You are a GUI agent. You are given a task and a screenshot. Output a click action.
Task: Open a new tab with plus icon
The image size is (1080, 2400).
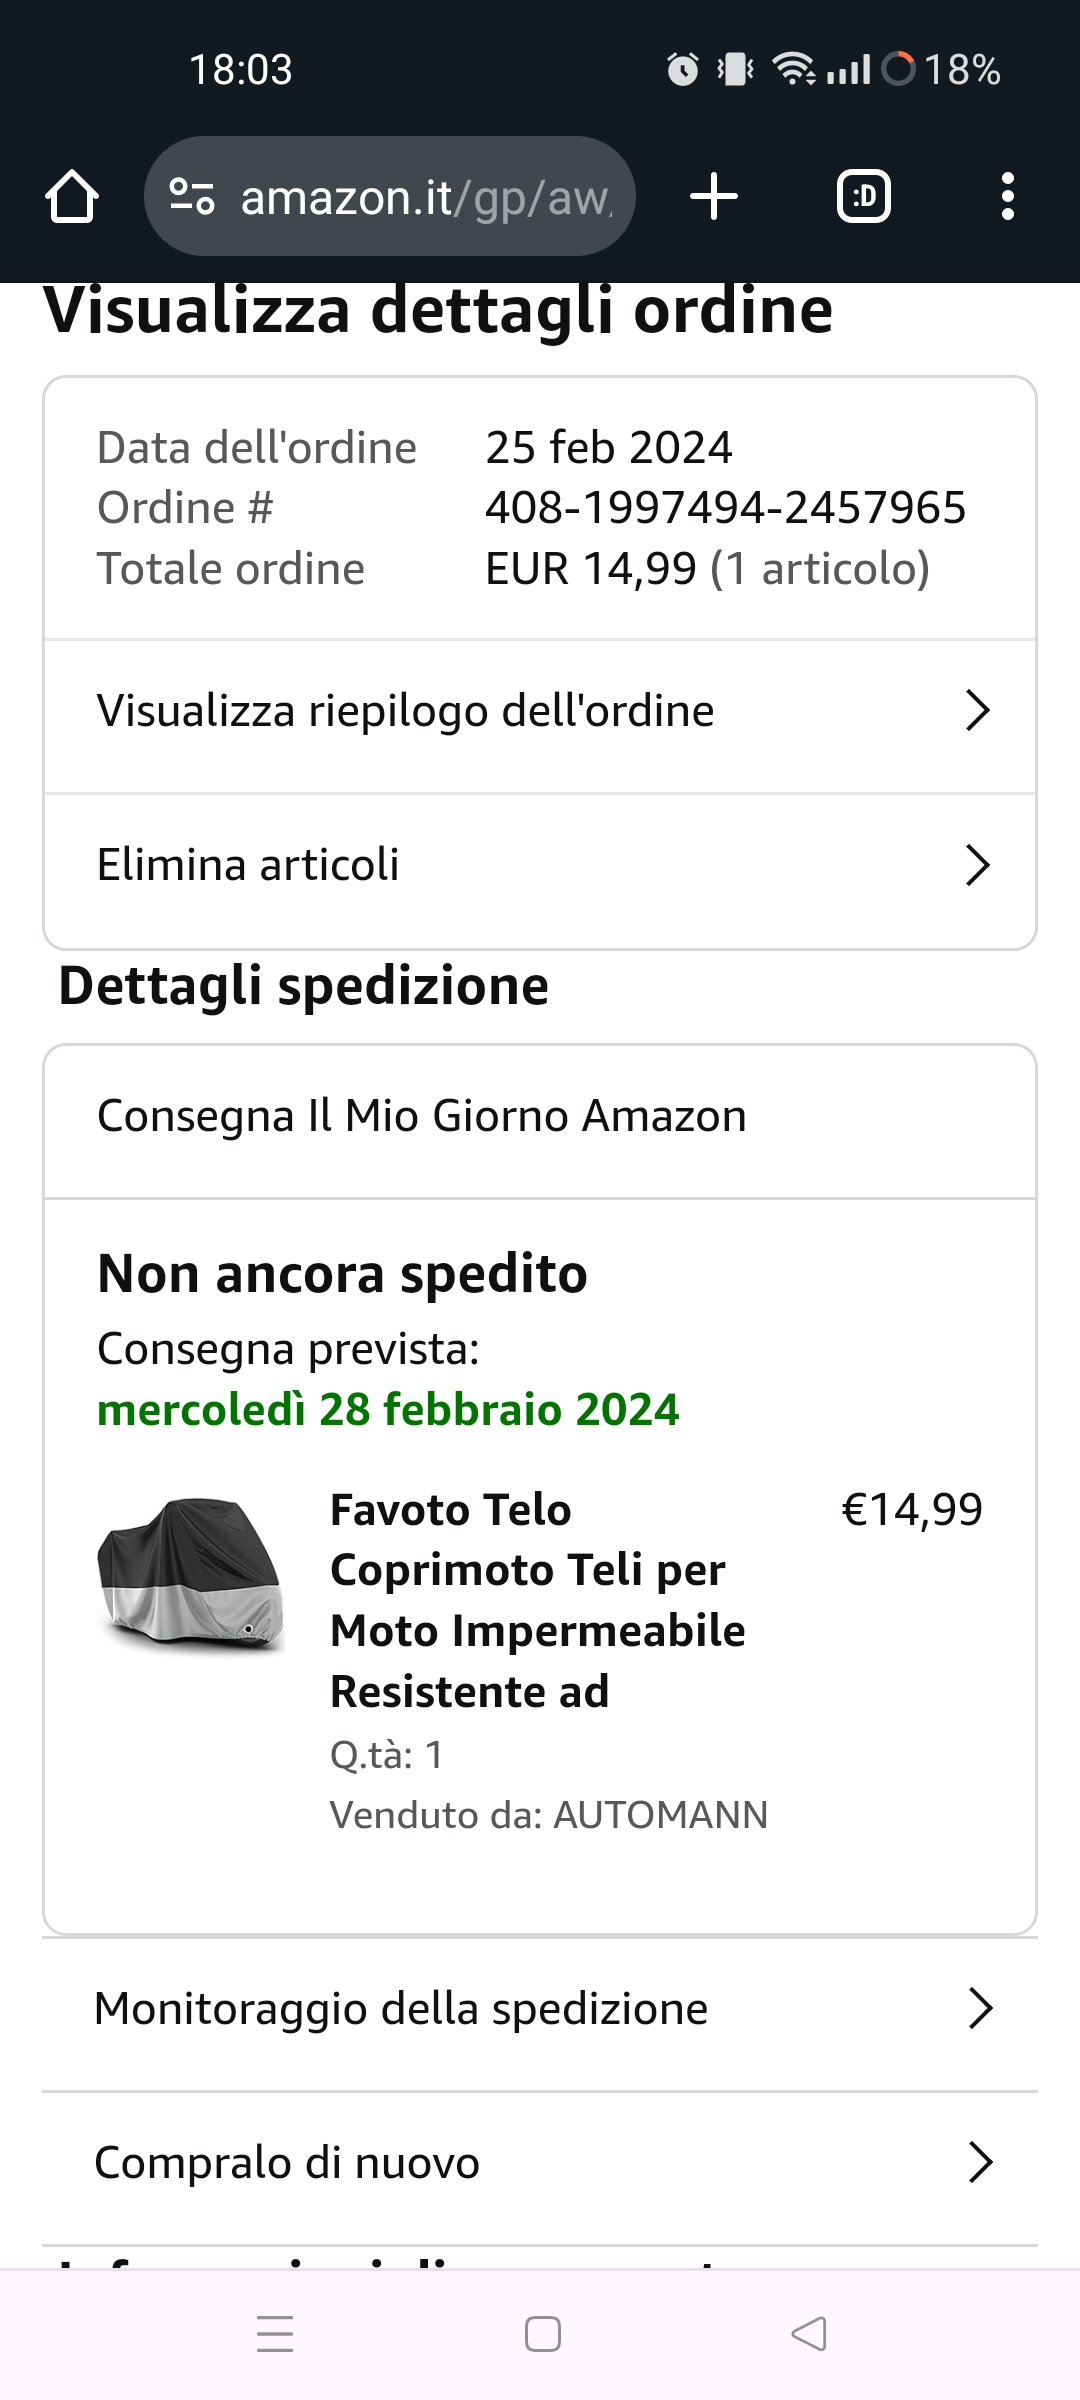point(714,196)
